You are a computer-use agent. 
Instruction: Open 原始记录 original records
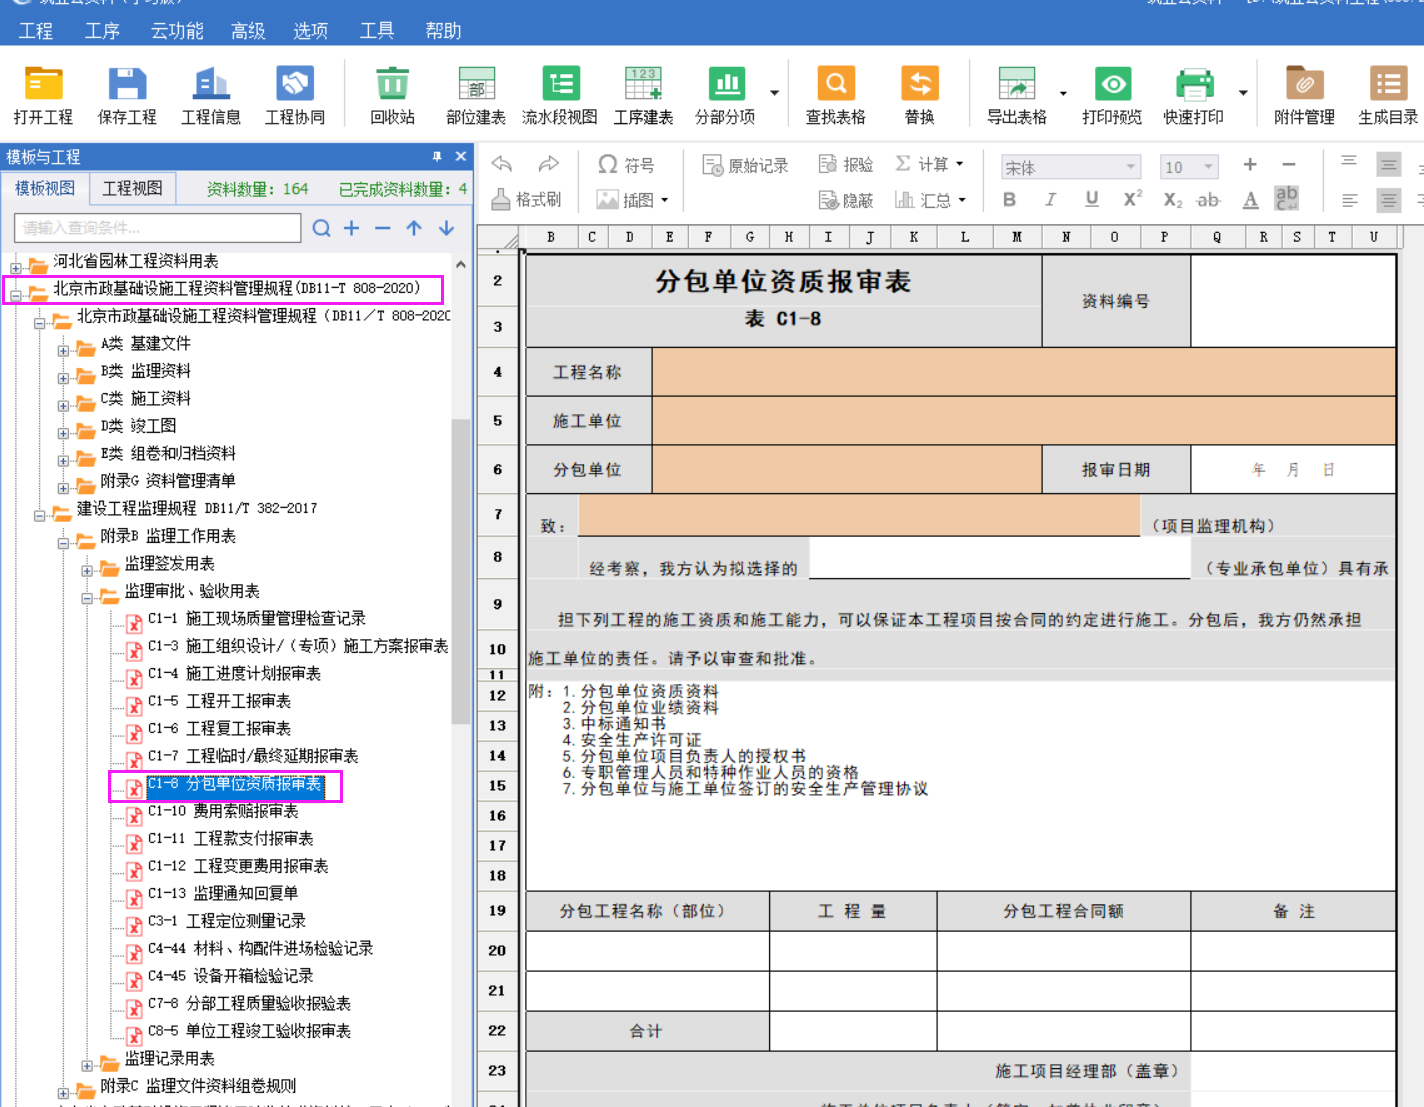[745, 165]
